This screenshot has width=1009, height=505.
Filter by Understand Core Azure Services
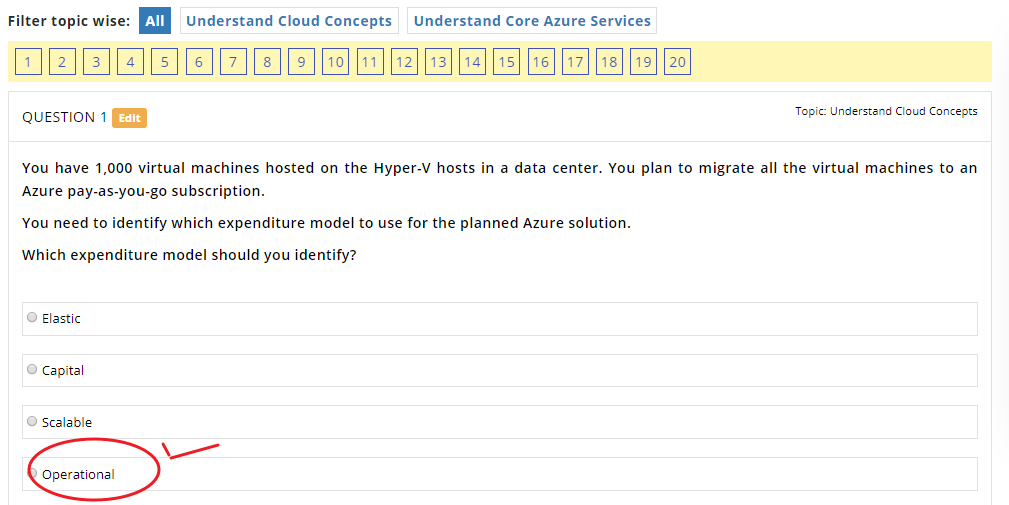532,21
